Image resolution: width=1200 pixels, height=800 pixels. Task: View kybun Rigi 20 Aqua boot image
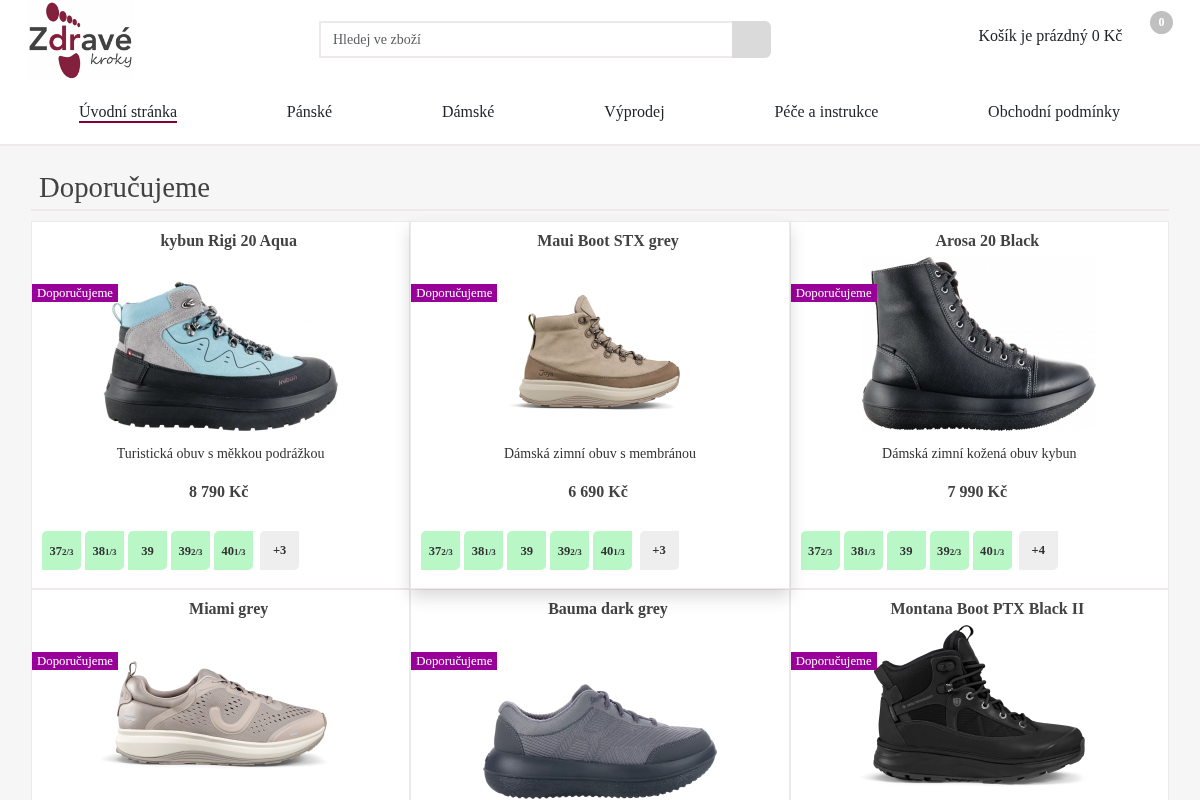click(221, 355)
